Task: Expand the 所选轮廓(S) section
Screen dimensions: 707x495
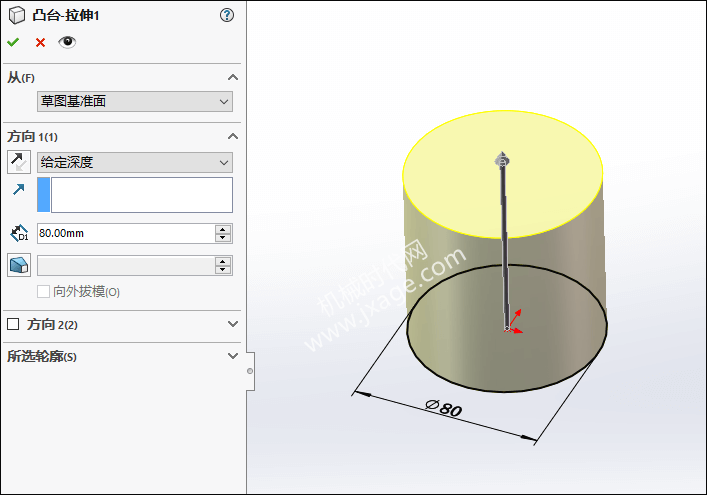Action: point(233,356)
